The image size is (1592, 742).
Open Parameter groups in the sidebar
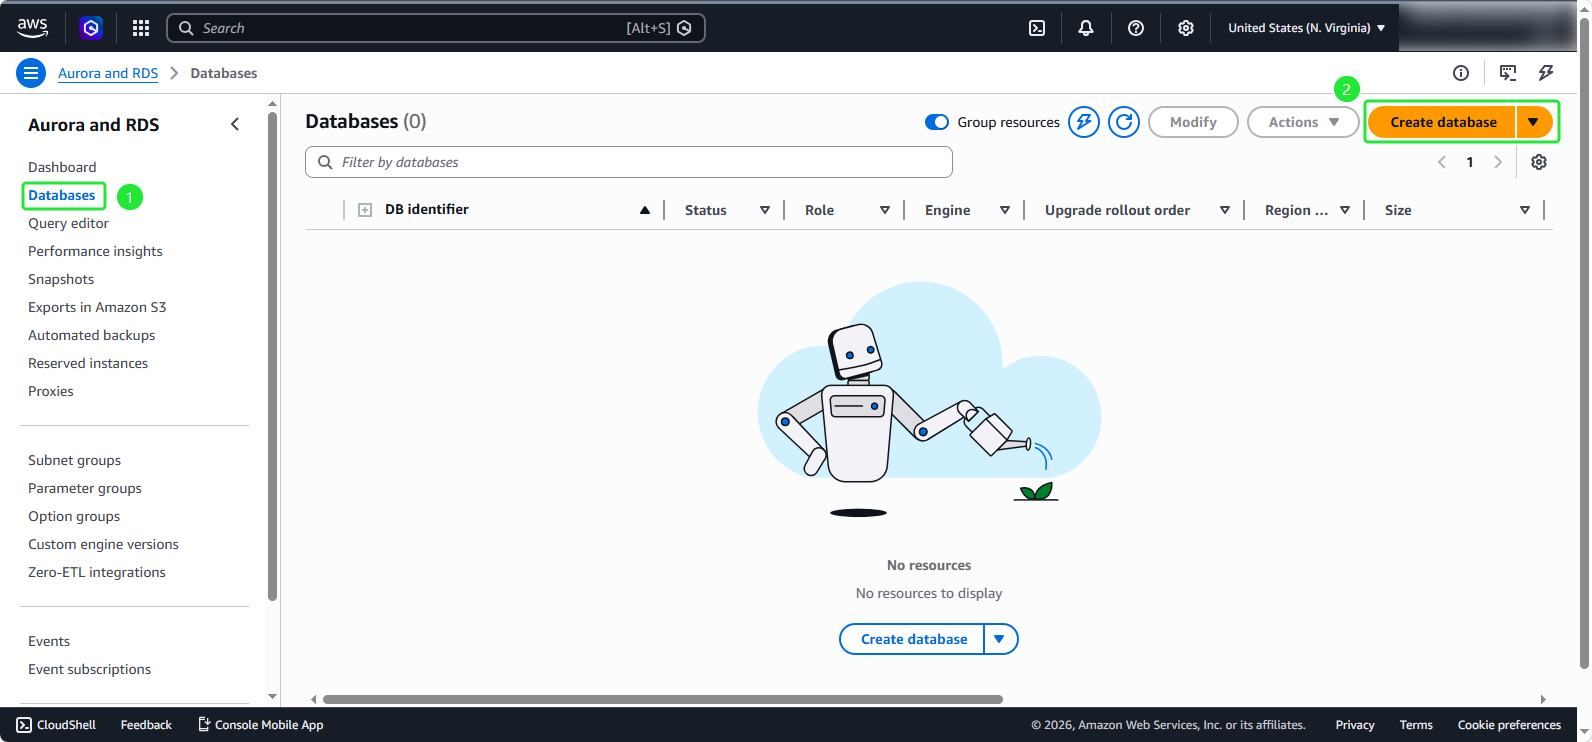(x=85, y=488)
